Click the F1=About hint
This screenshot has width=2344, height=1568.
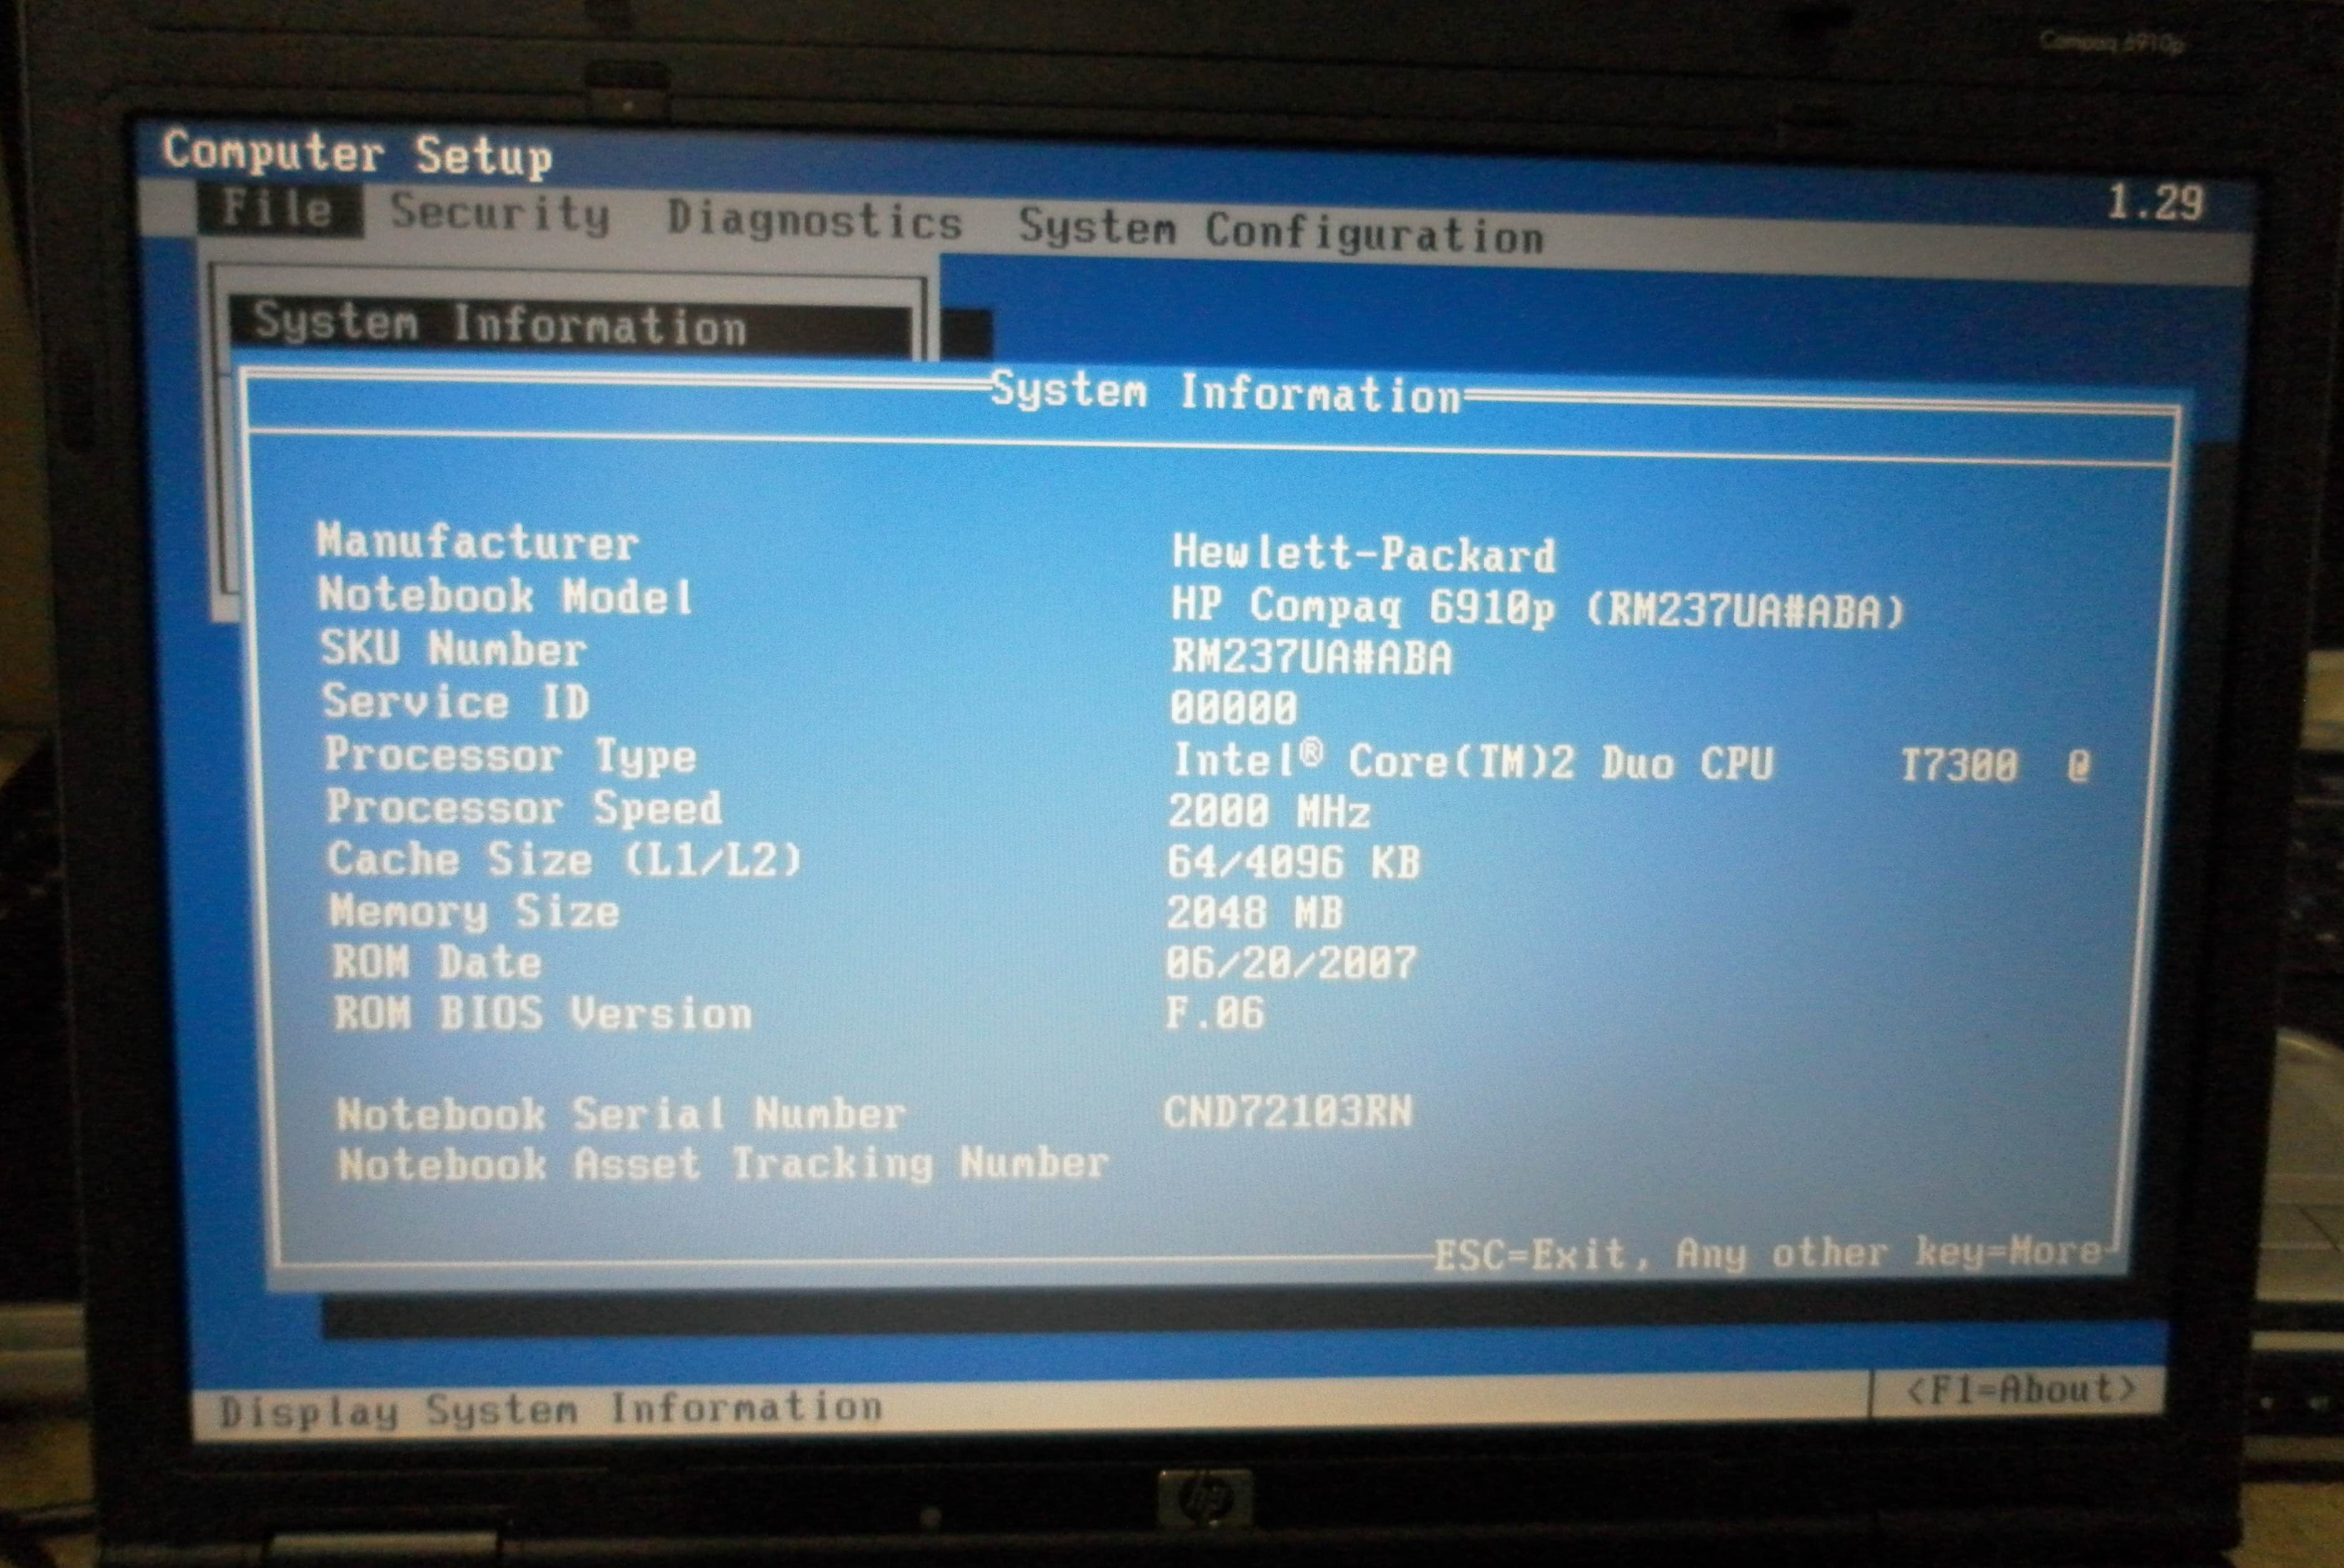[x=2021, y=1389]
